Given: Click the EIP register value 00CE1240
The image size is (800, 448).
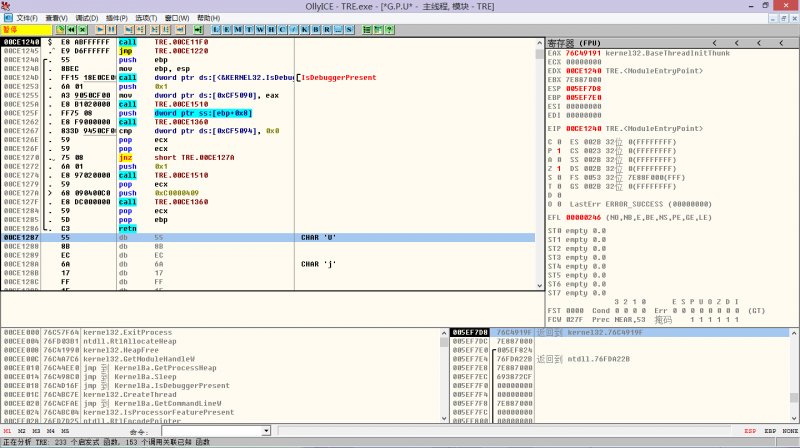Looking at the screenshot, I should click(583, 129).
